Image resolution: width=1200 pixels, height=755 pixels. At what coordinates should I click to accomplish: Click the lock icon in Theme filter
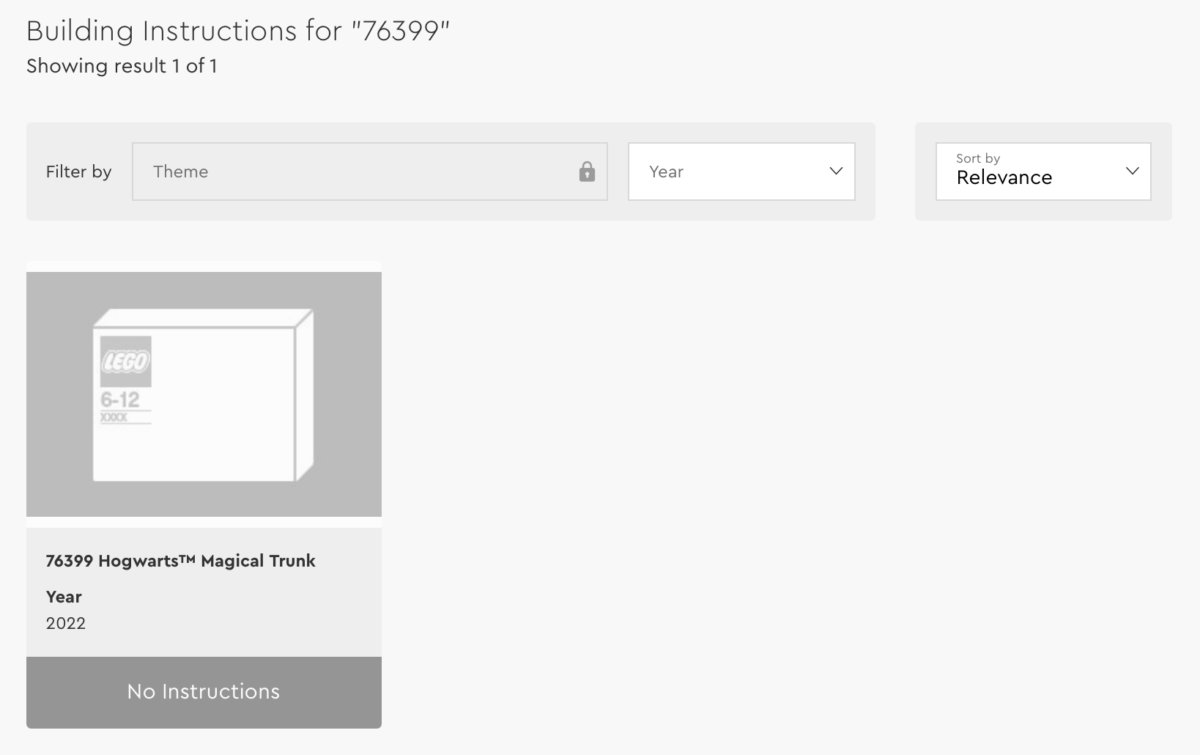pyautogui.click(x=587, y=171)
